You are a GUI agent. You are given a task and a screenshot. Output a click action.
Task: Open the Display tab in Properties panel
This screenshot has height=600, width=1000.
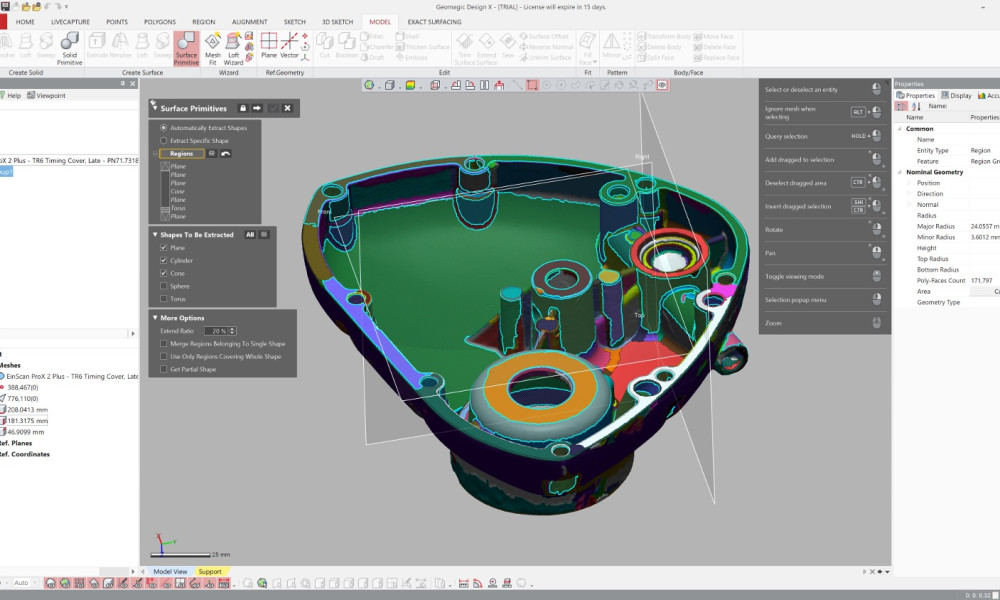coord(956,95)
